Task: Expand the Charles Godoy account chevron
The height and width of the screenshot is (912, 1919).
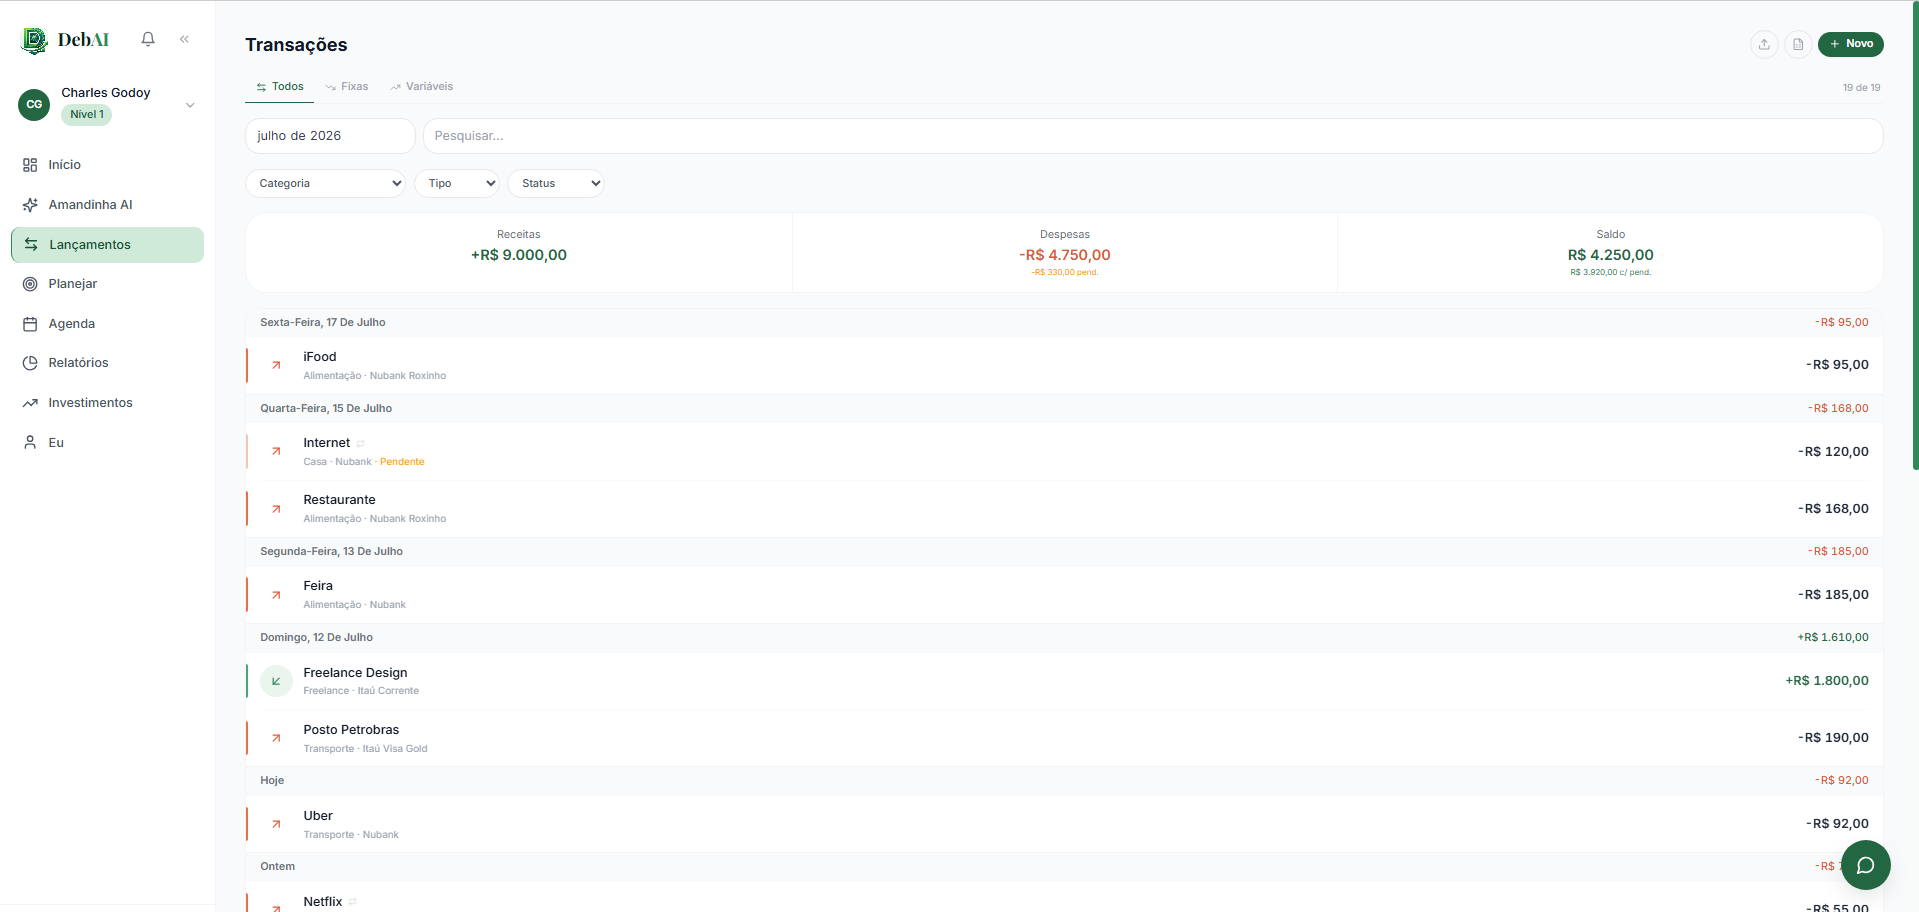Action: (x=190, y=105)
